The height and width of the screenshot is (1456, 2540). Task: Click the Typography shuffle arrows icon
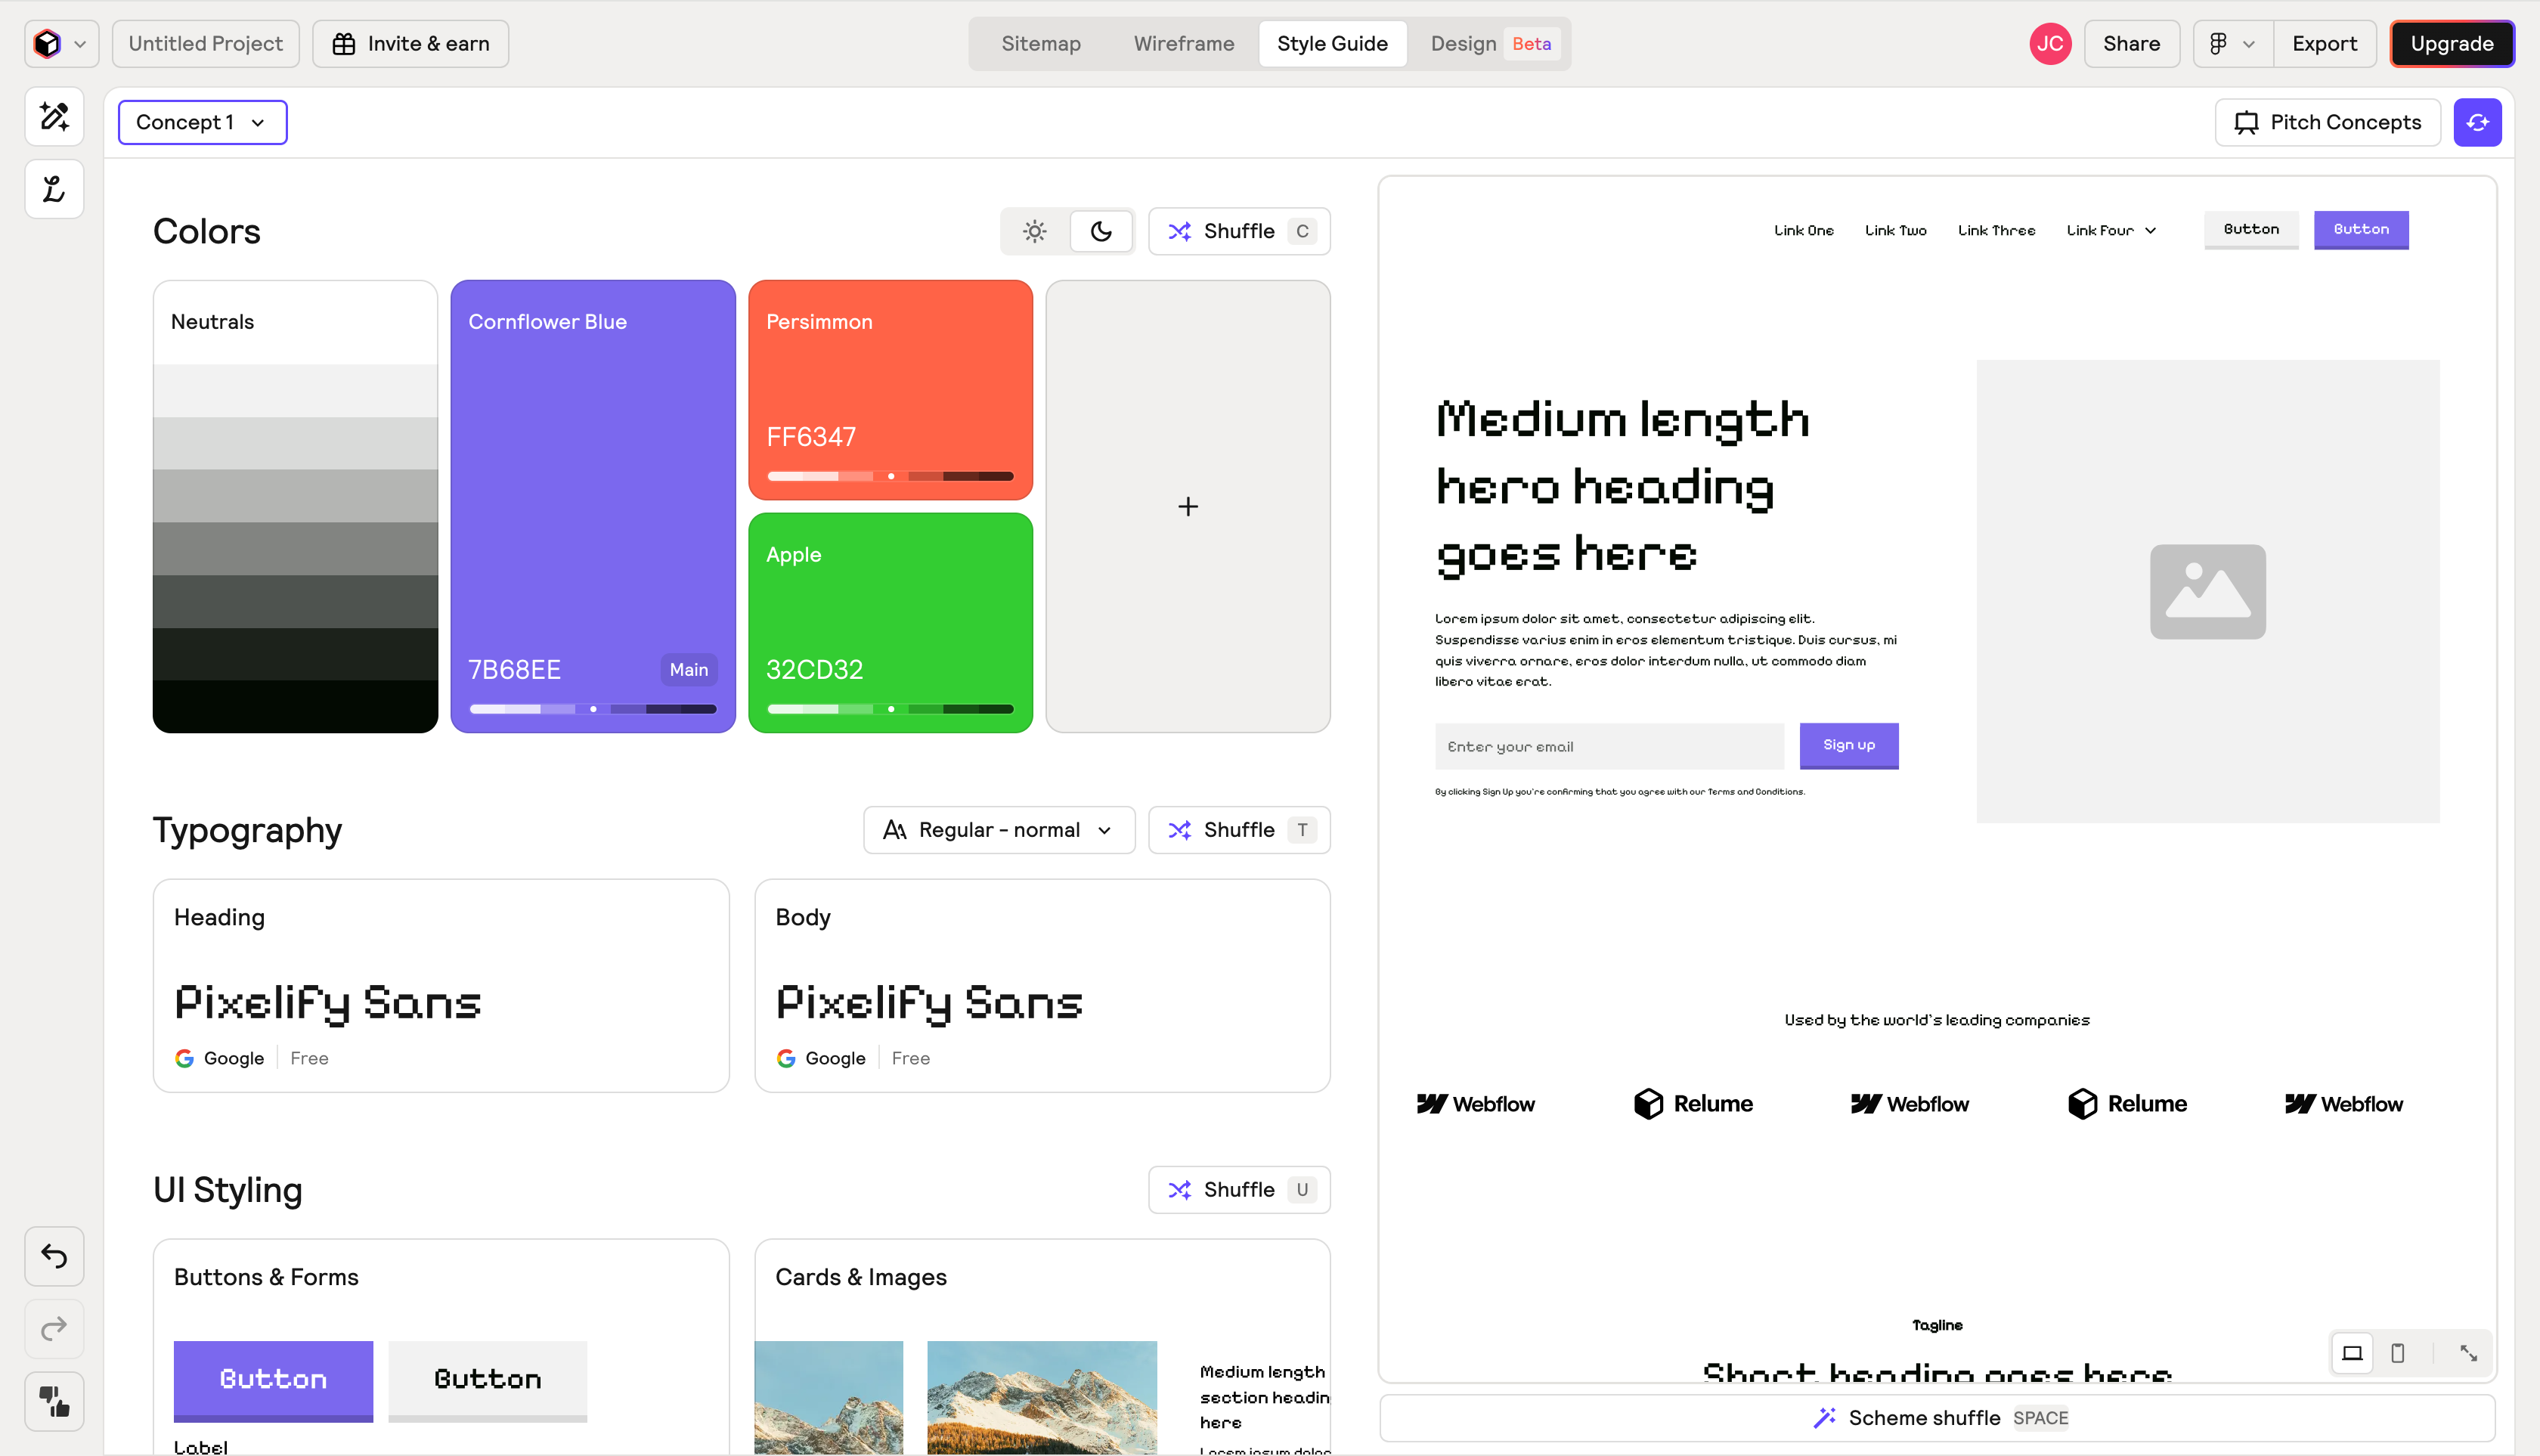1179,830
